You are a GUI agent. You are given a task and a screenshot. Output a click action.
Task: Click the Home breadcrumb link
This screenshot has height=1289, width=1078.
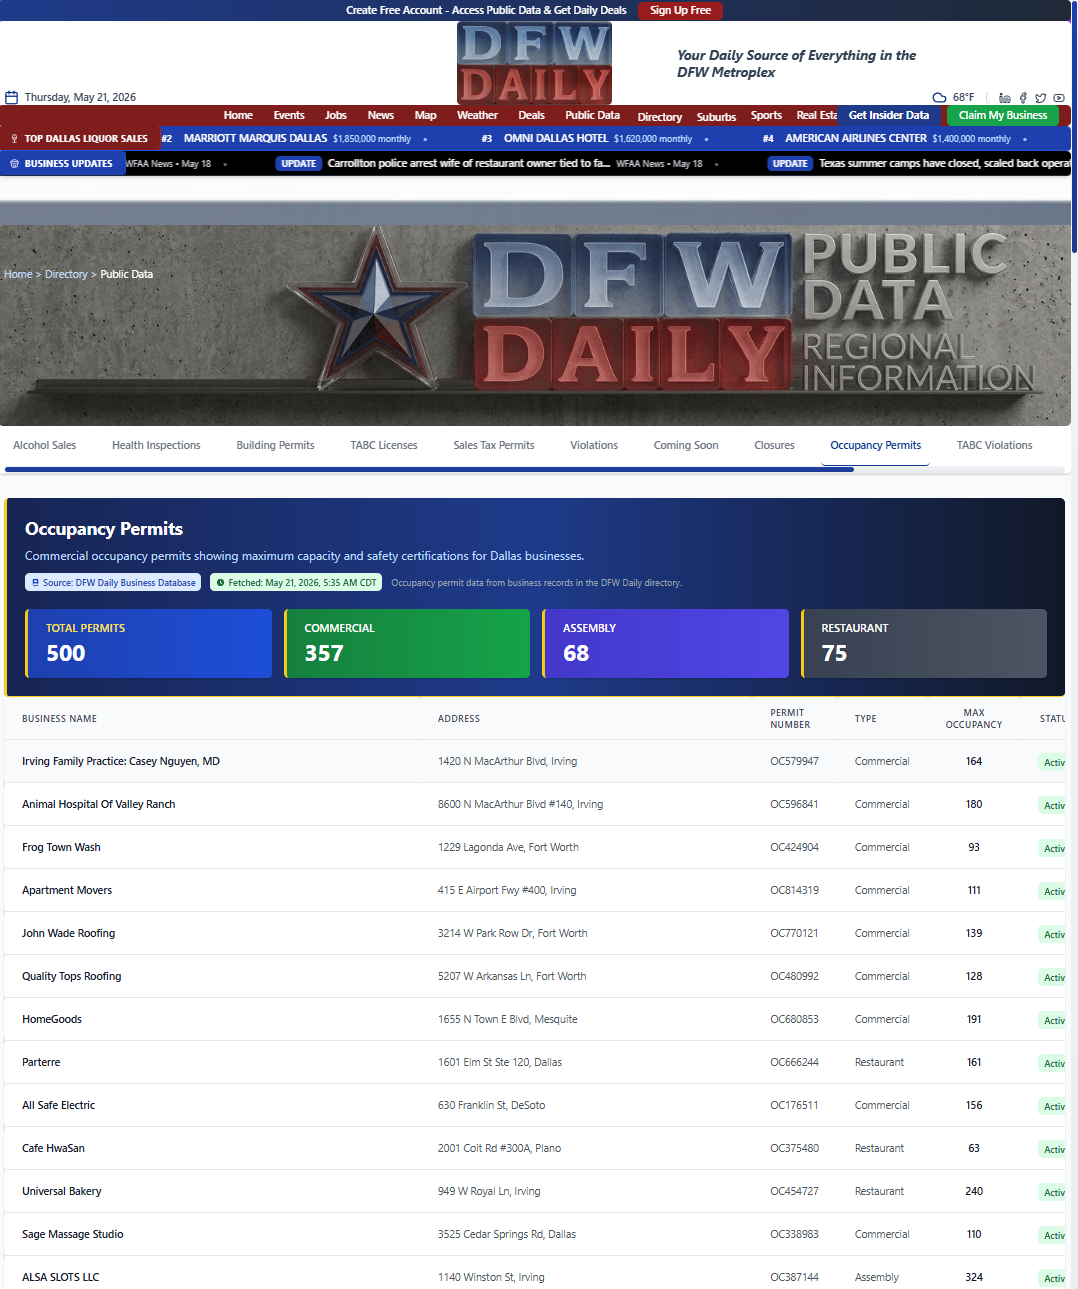[18, 274]
